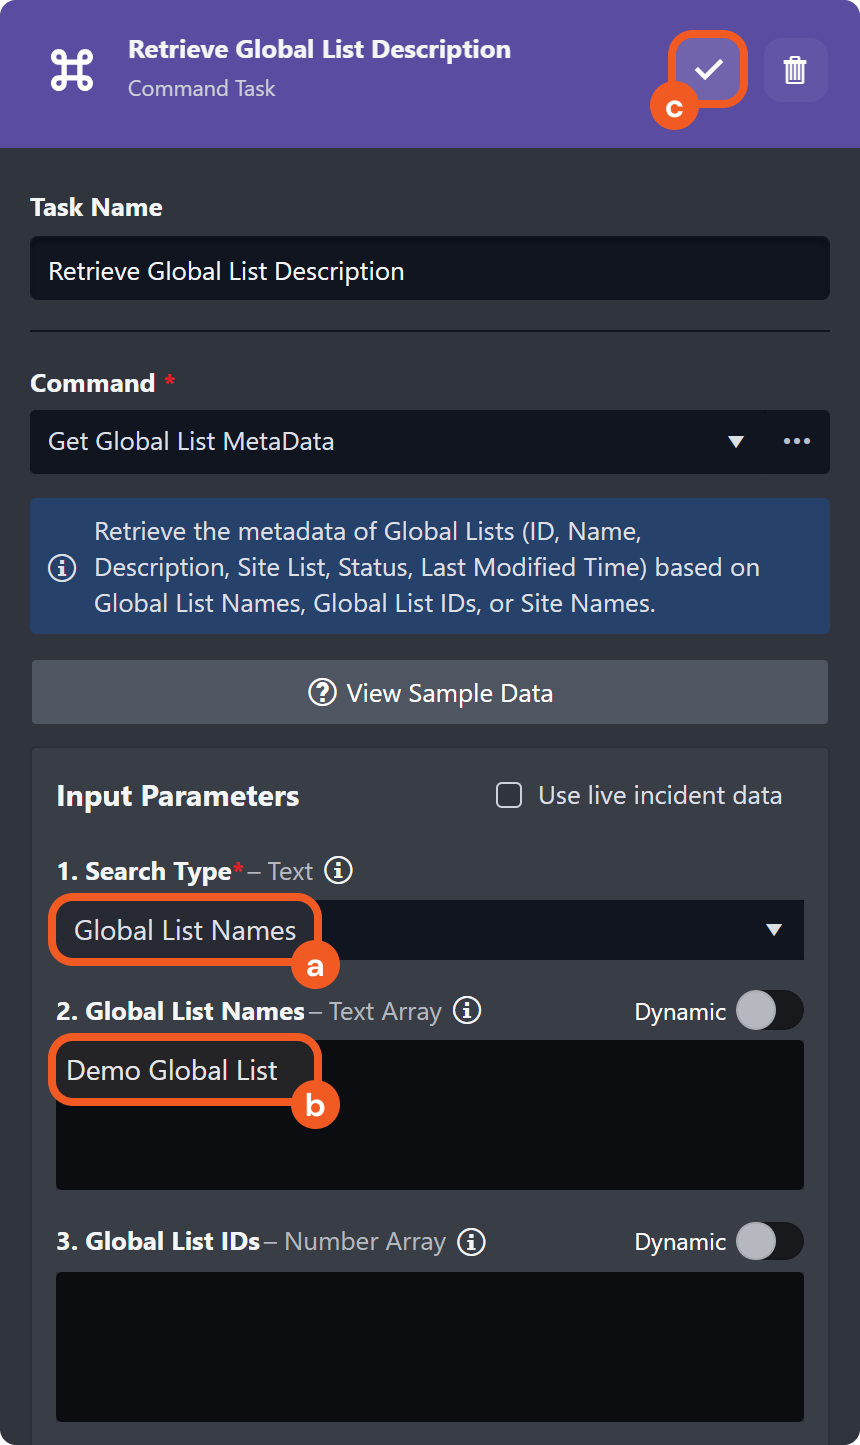Delete the task using trash icon
860x1445 pixels.
click(x=795, y=70)
